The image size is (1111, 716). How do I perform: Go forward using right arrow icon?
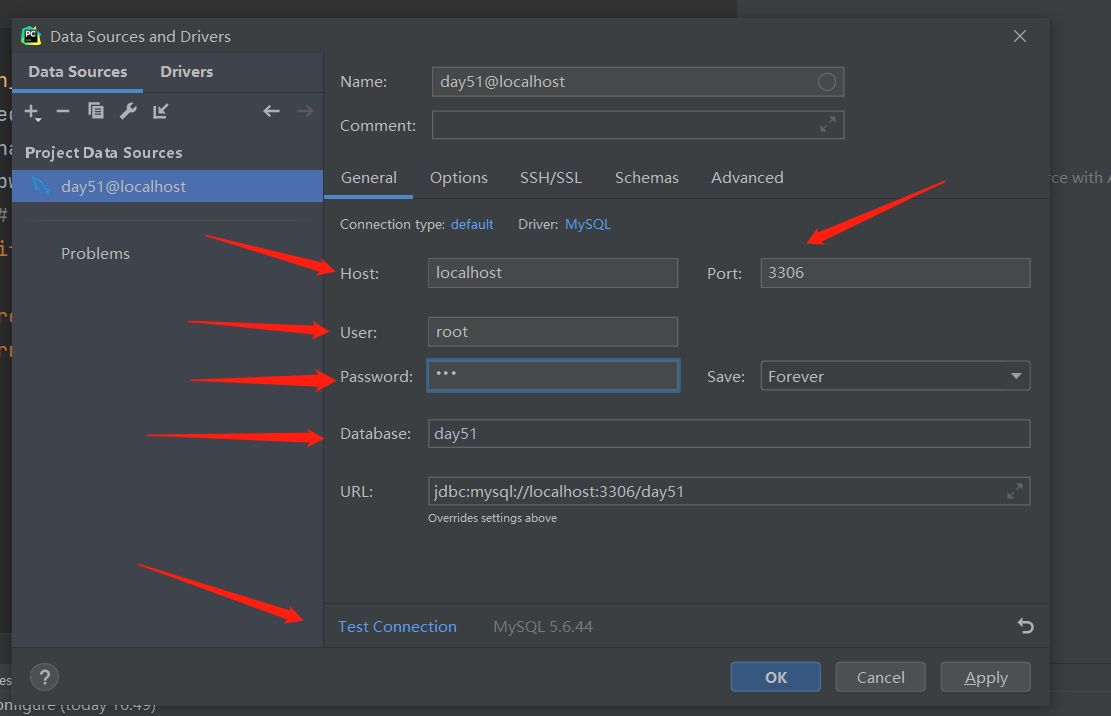tap(305, 111)
